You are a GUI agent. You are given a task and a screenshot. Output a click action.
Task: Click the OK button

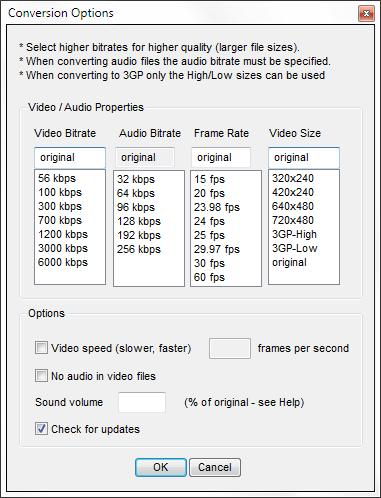click(x=161, y=467)
